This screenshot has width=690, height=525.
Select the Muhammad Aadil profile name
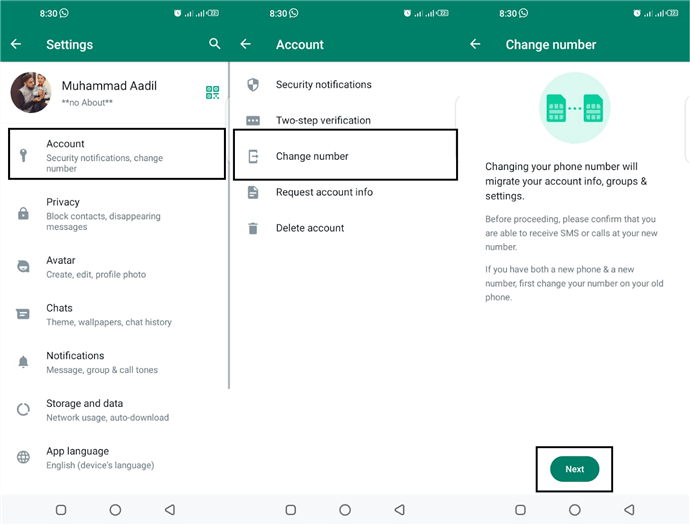coord(109,85)
